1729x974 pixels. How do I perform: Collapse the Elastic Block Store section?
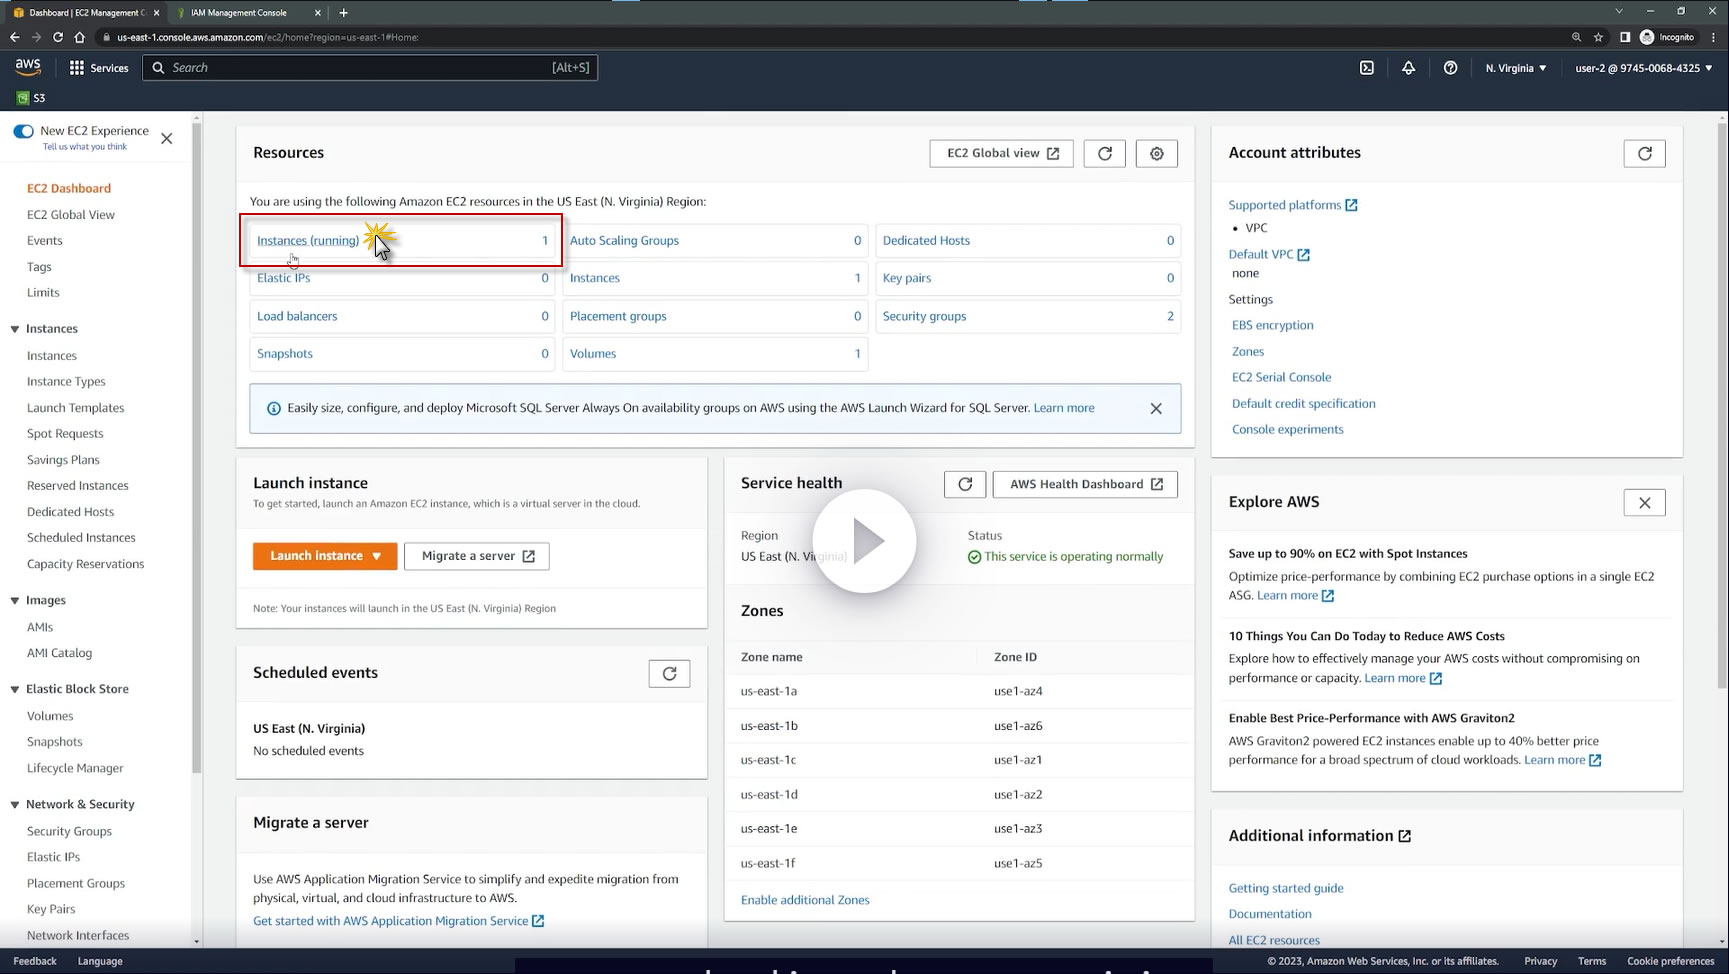tap(15, 690)
